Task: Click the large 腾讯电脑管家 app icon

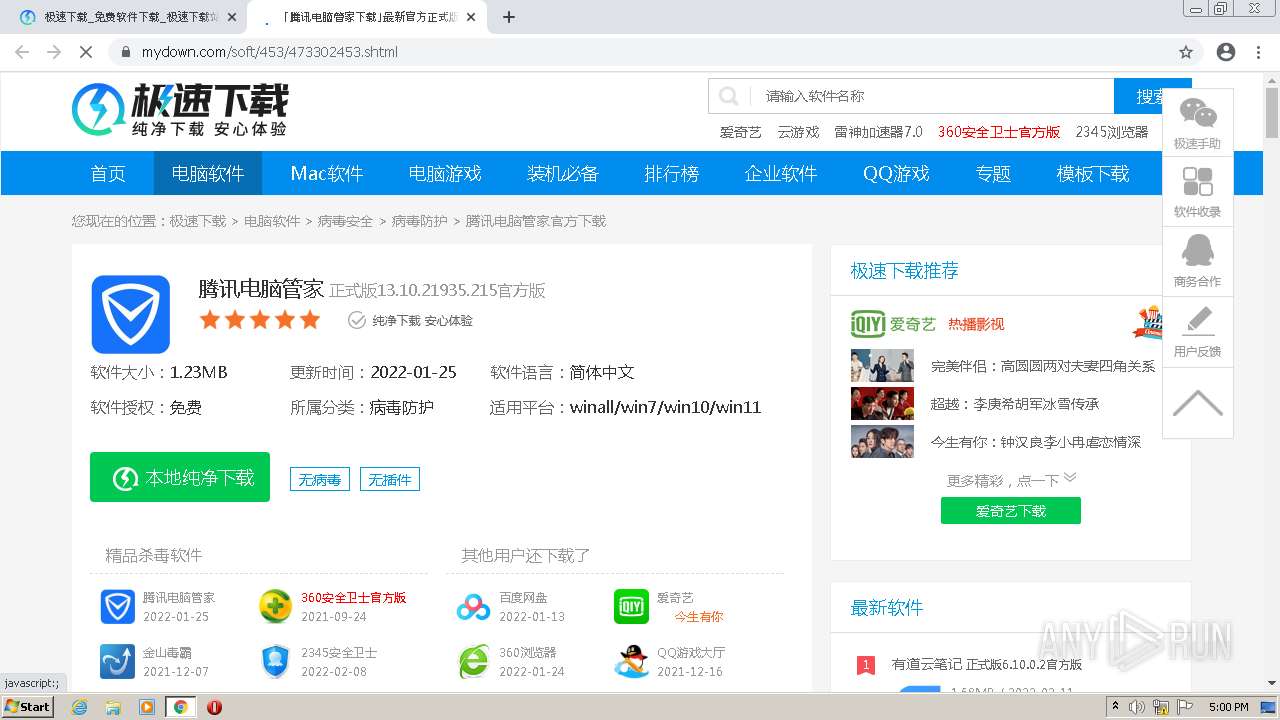Action: tap(131, 314)
